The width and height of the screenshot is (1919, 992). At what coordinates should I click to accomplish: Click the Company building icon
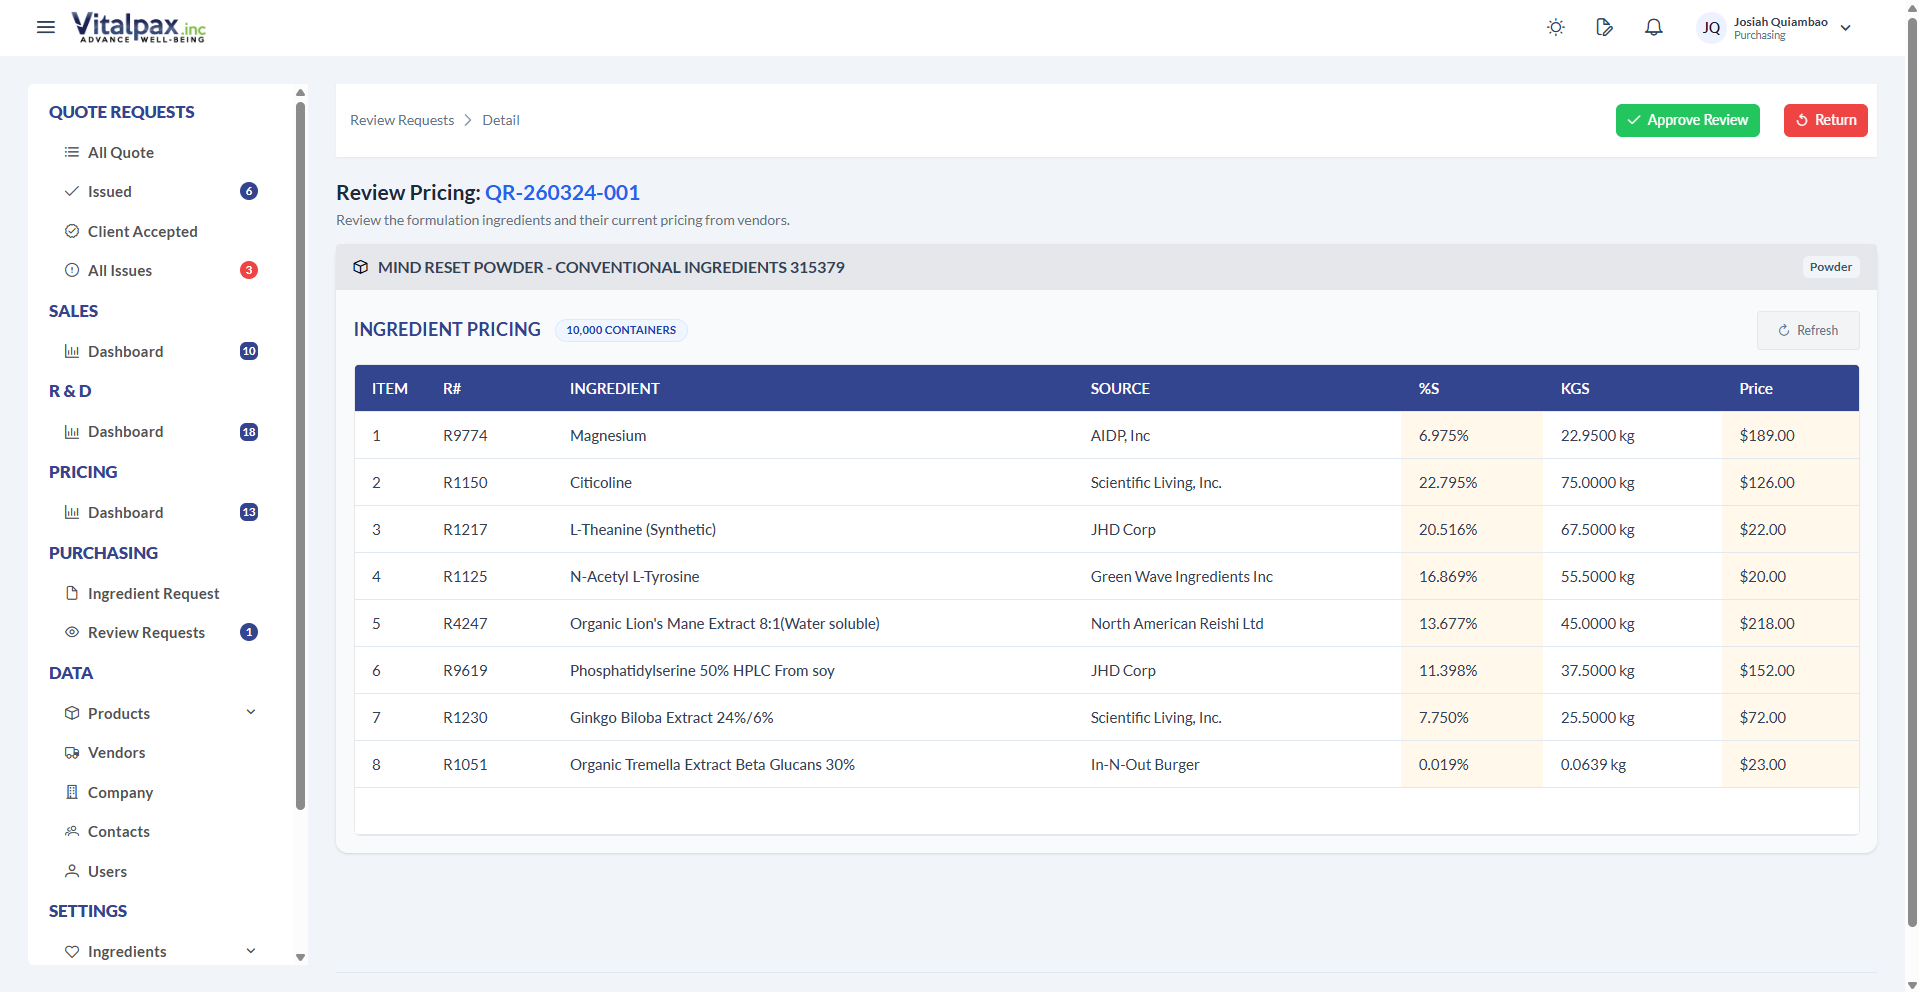(72, 792)
